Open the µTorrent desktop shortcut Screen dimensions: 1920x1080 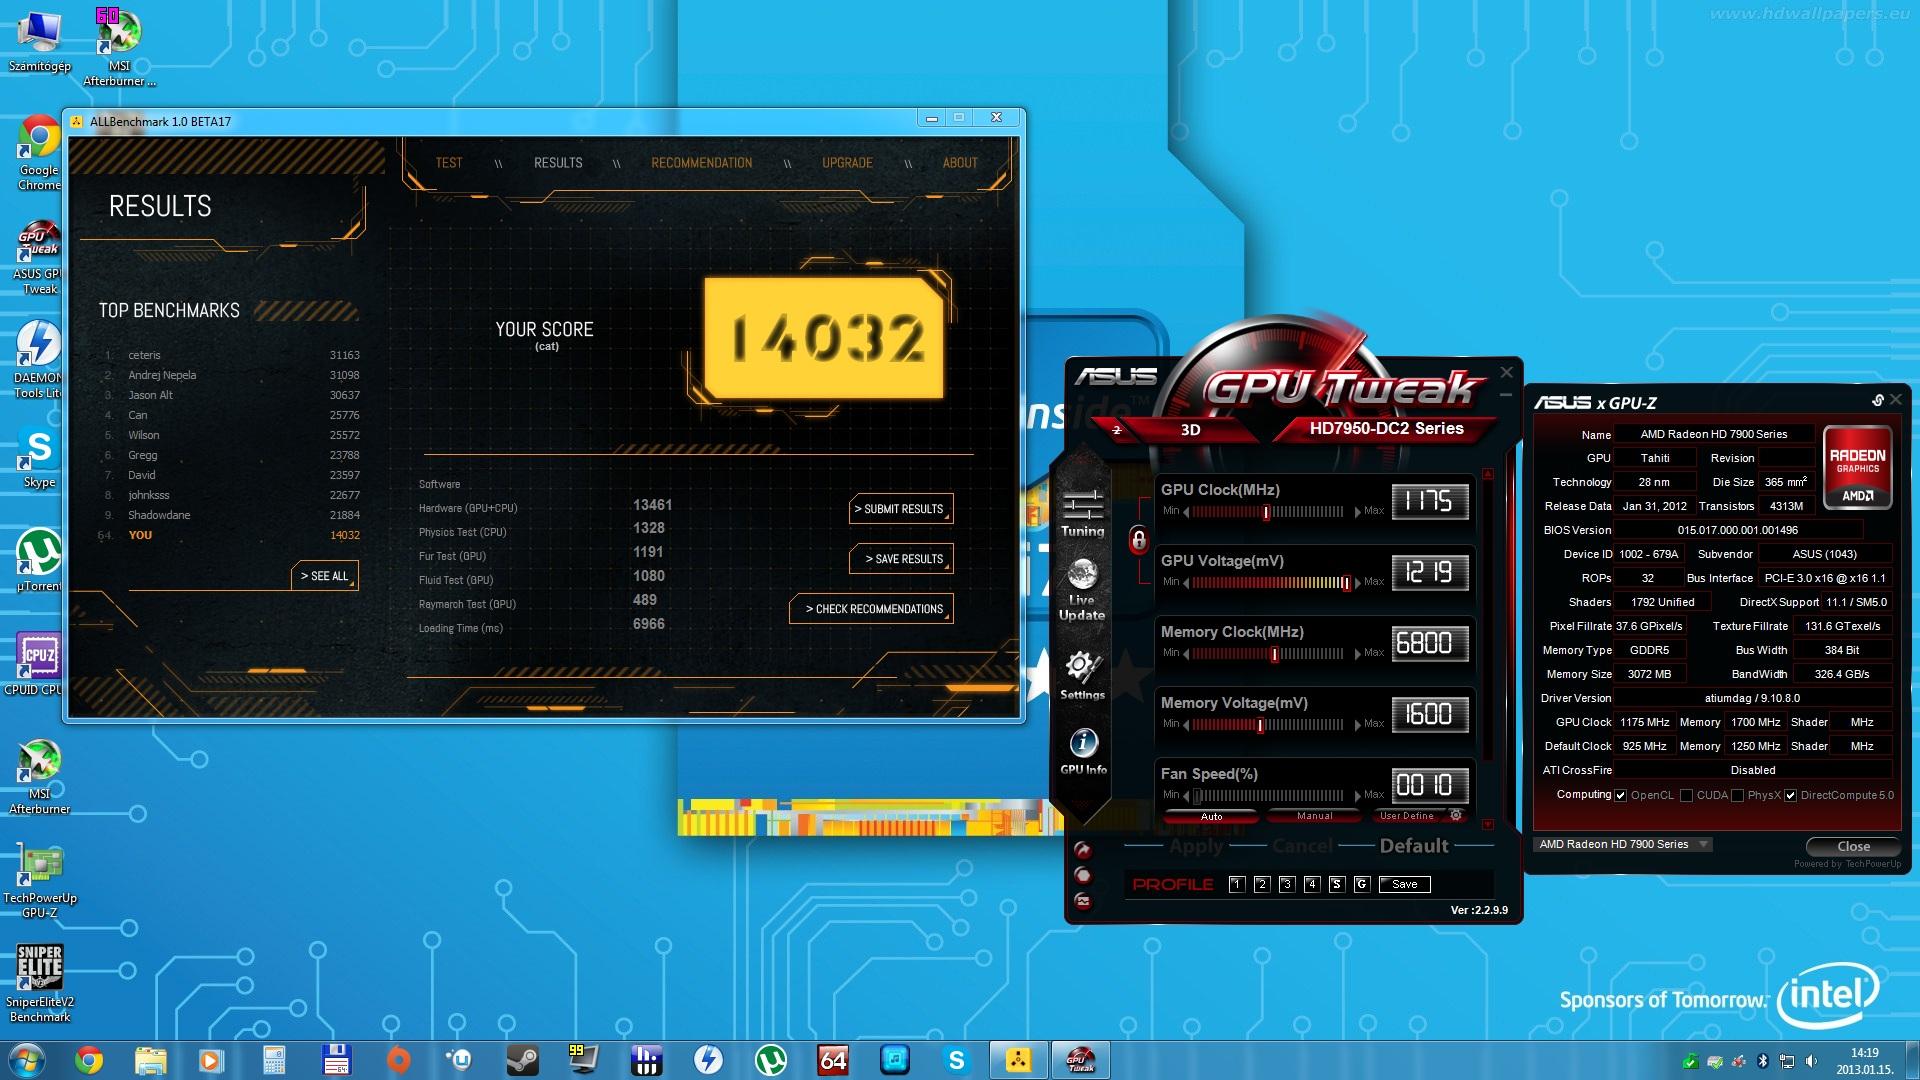pyautogui.click(x=39, y=560)
